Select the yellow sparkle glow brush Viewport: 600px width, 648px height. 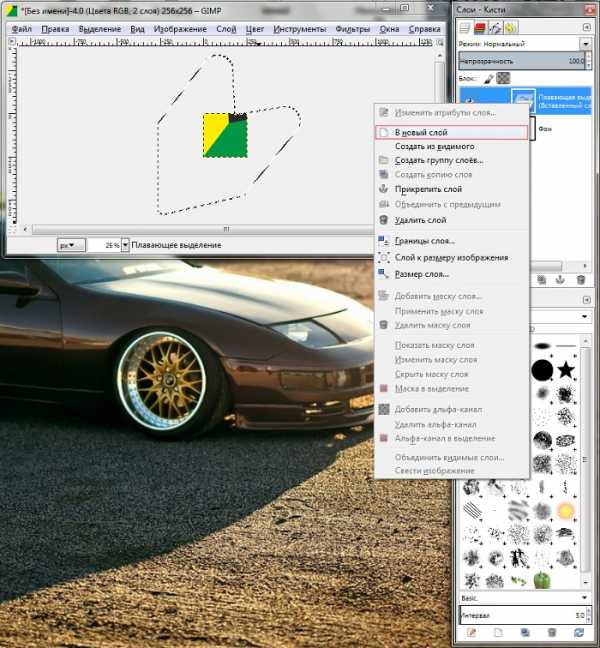[565, 511]
